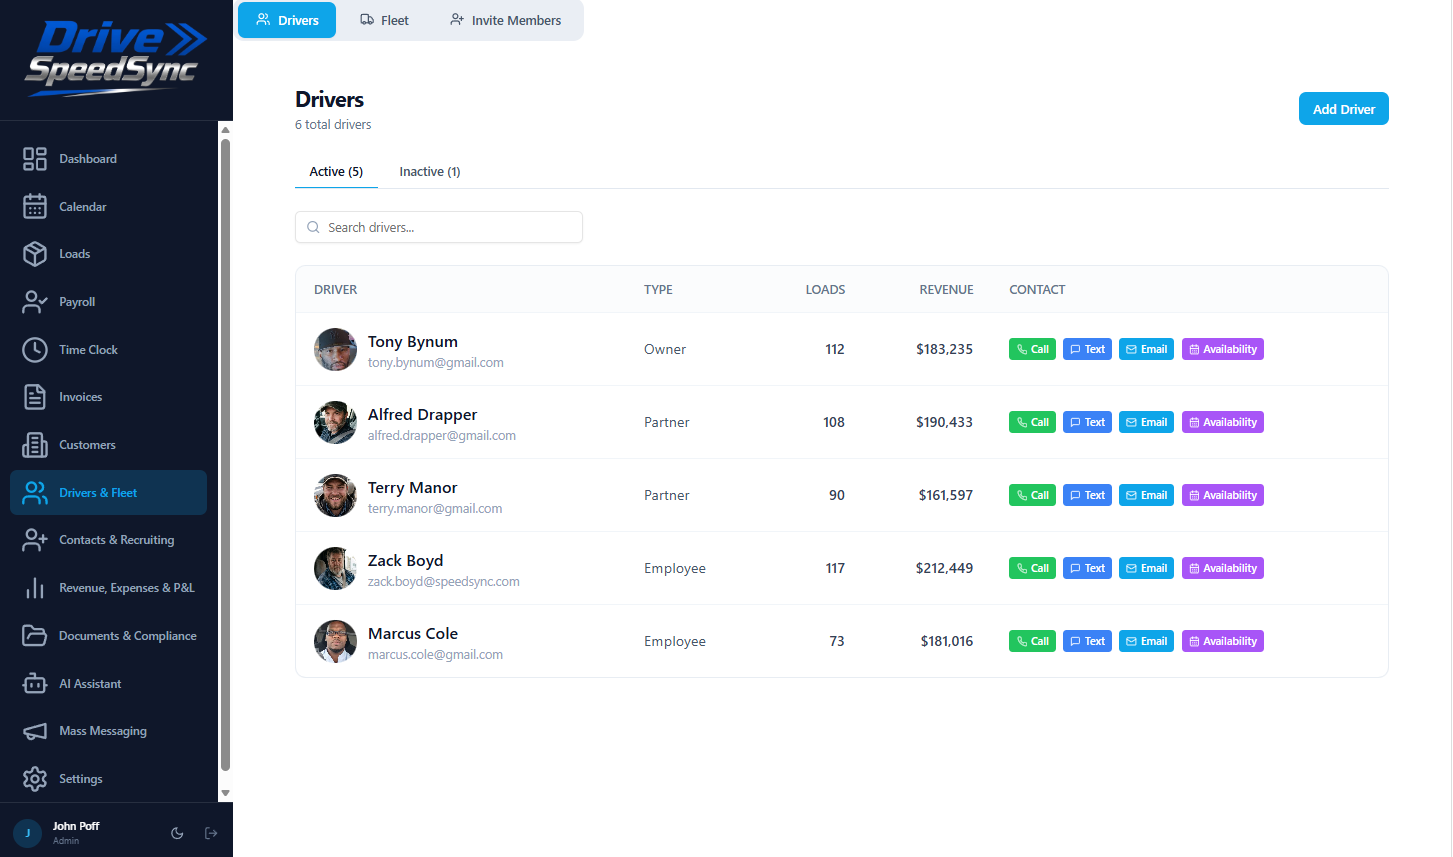Open the Settings gear icon
The image size is (1453, 857).
click(35, 779)
